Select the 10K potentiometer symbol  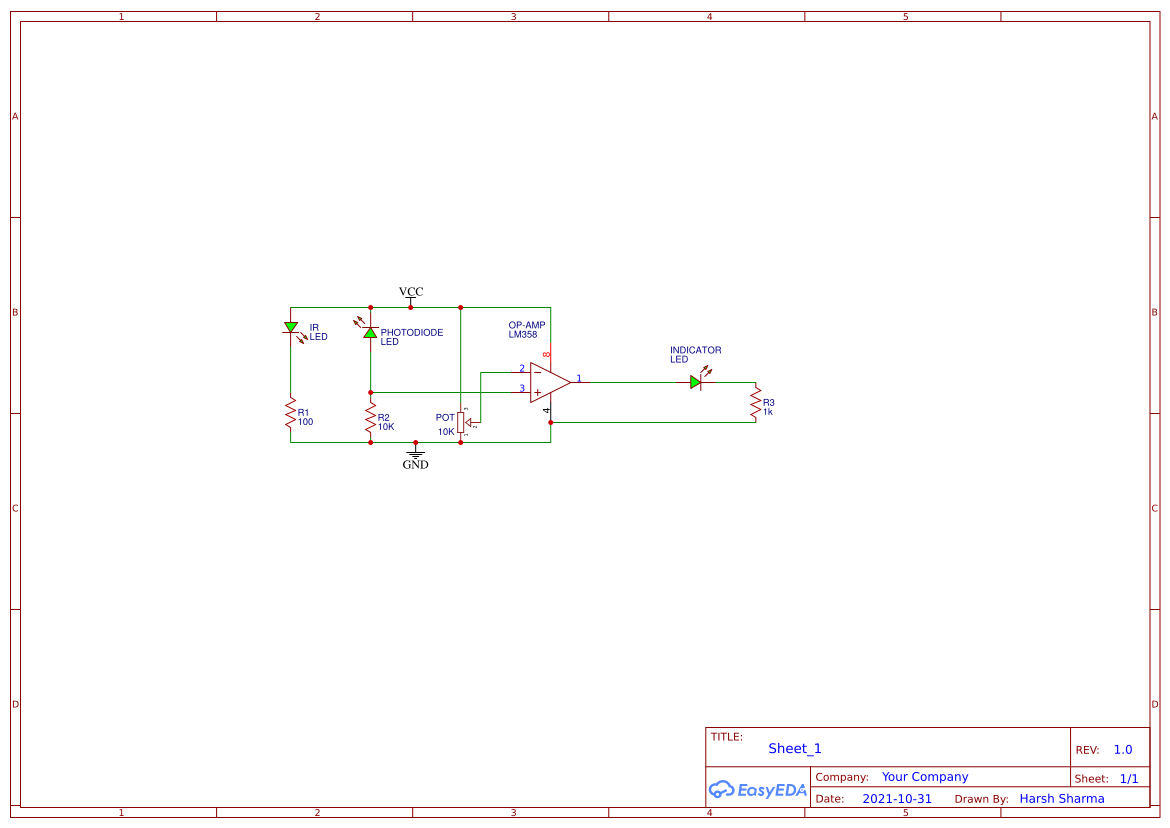point(461,422)
